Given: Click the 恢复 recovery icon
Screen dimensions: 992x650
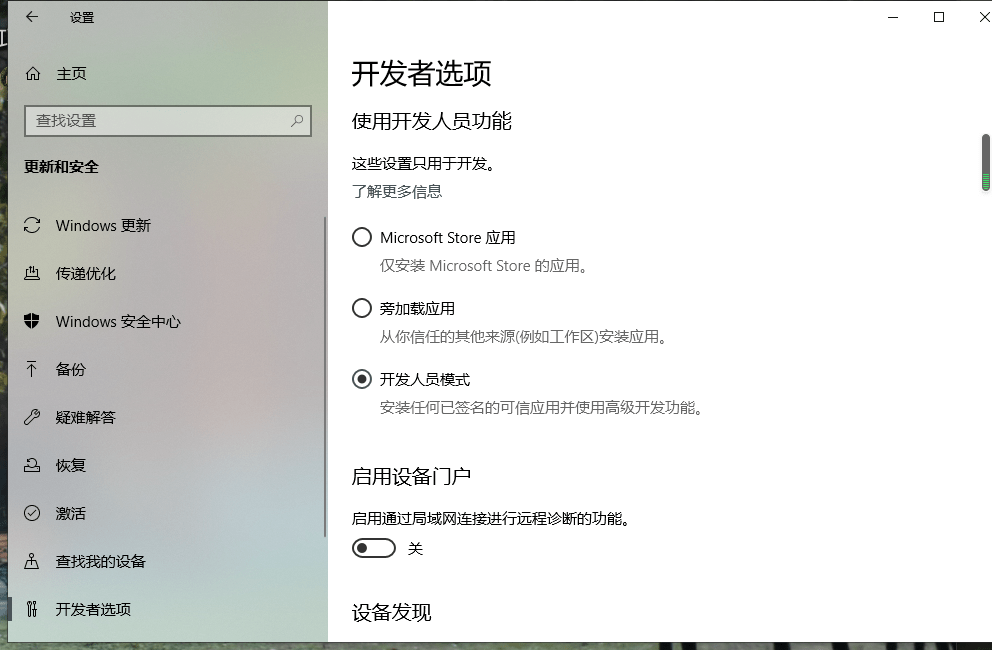Looking at the screenshot, I should 32,465.
